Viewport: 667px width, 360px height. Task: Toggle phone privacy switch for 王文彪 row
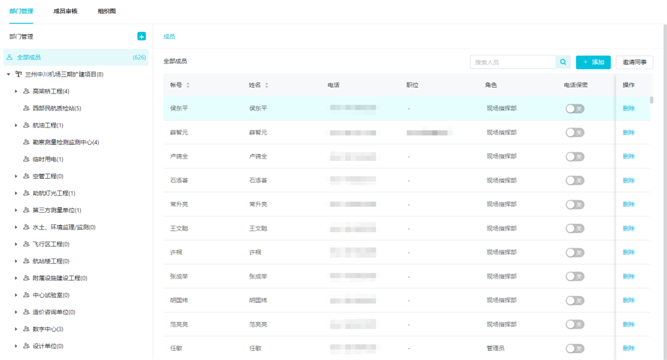575,229
